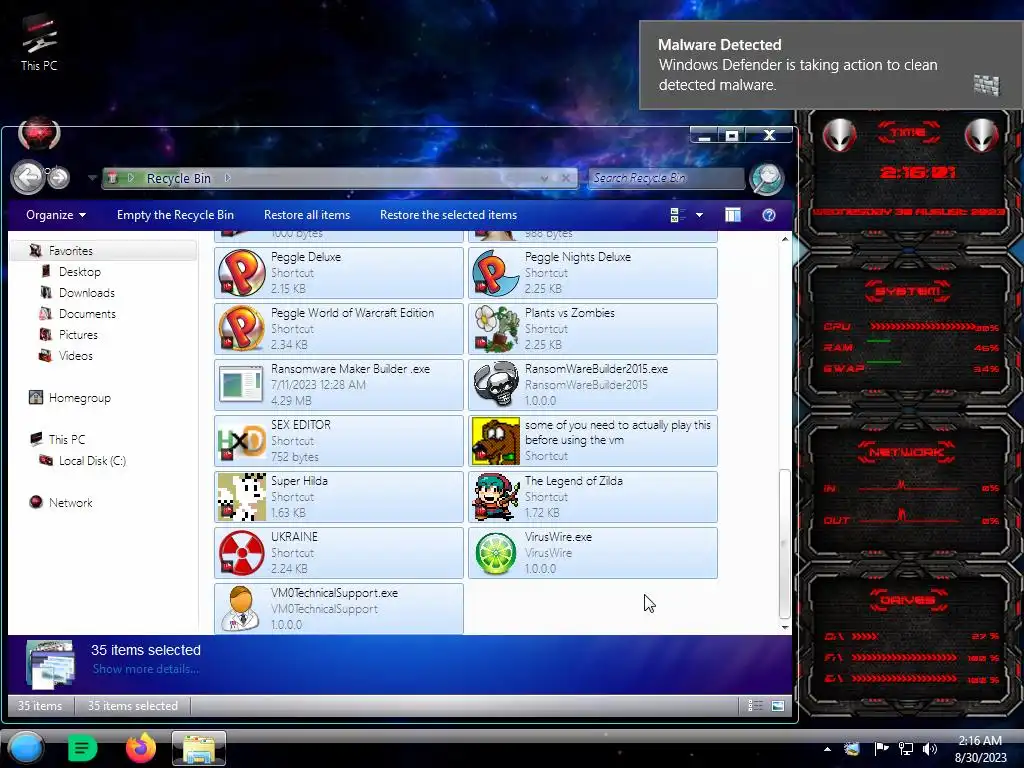Select Network in navigation pane
1024x768 pixels.
click(x=71, y=502)
